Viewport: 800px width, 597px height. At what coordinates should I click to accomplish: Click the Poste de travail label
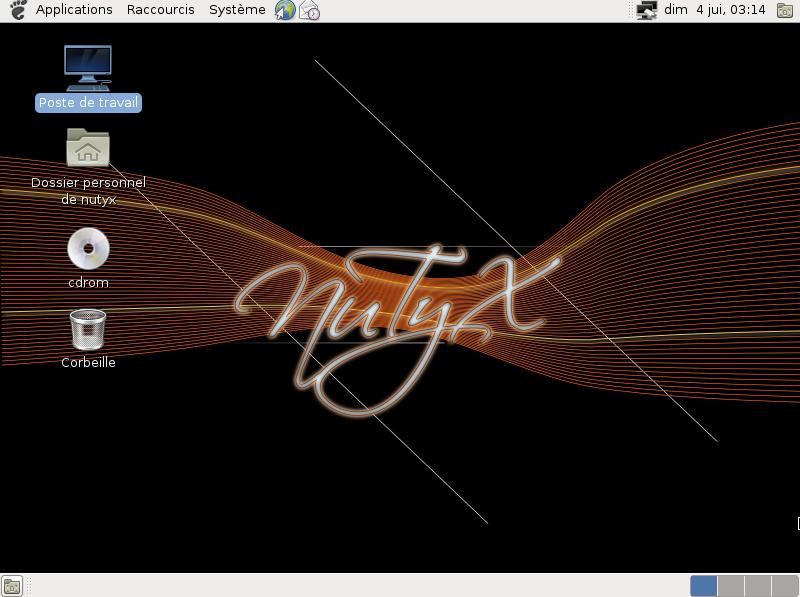tap(88, 103)
